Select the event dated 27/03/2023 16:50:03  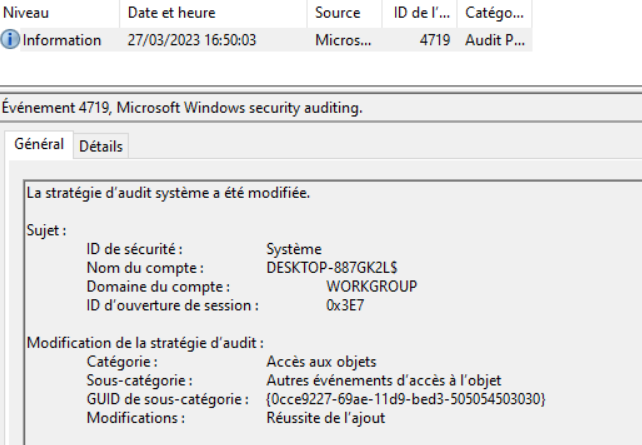192,40
